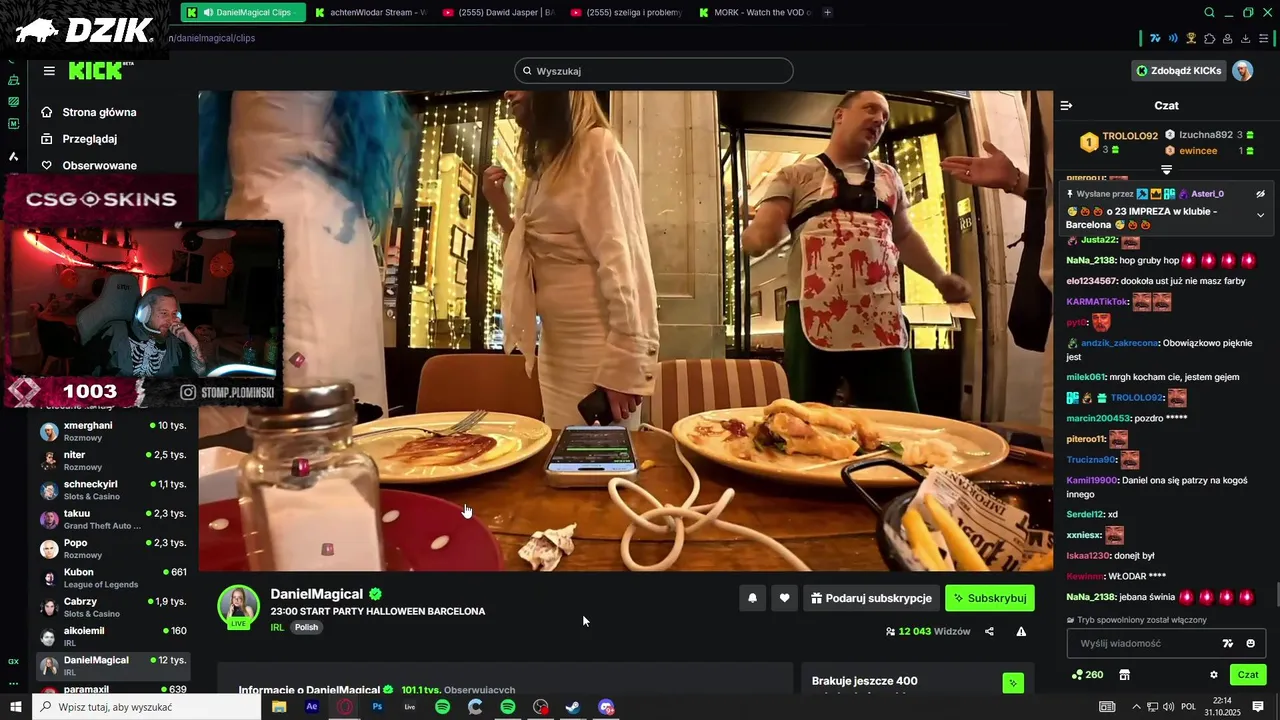Collapse the chat panel arrow icon
This screenshot has height=720, width=1280.
tap(1066, 105)
